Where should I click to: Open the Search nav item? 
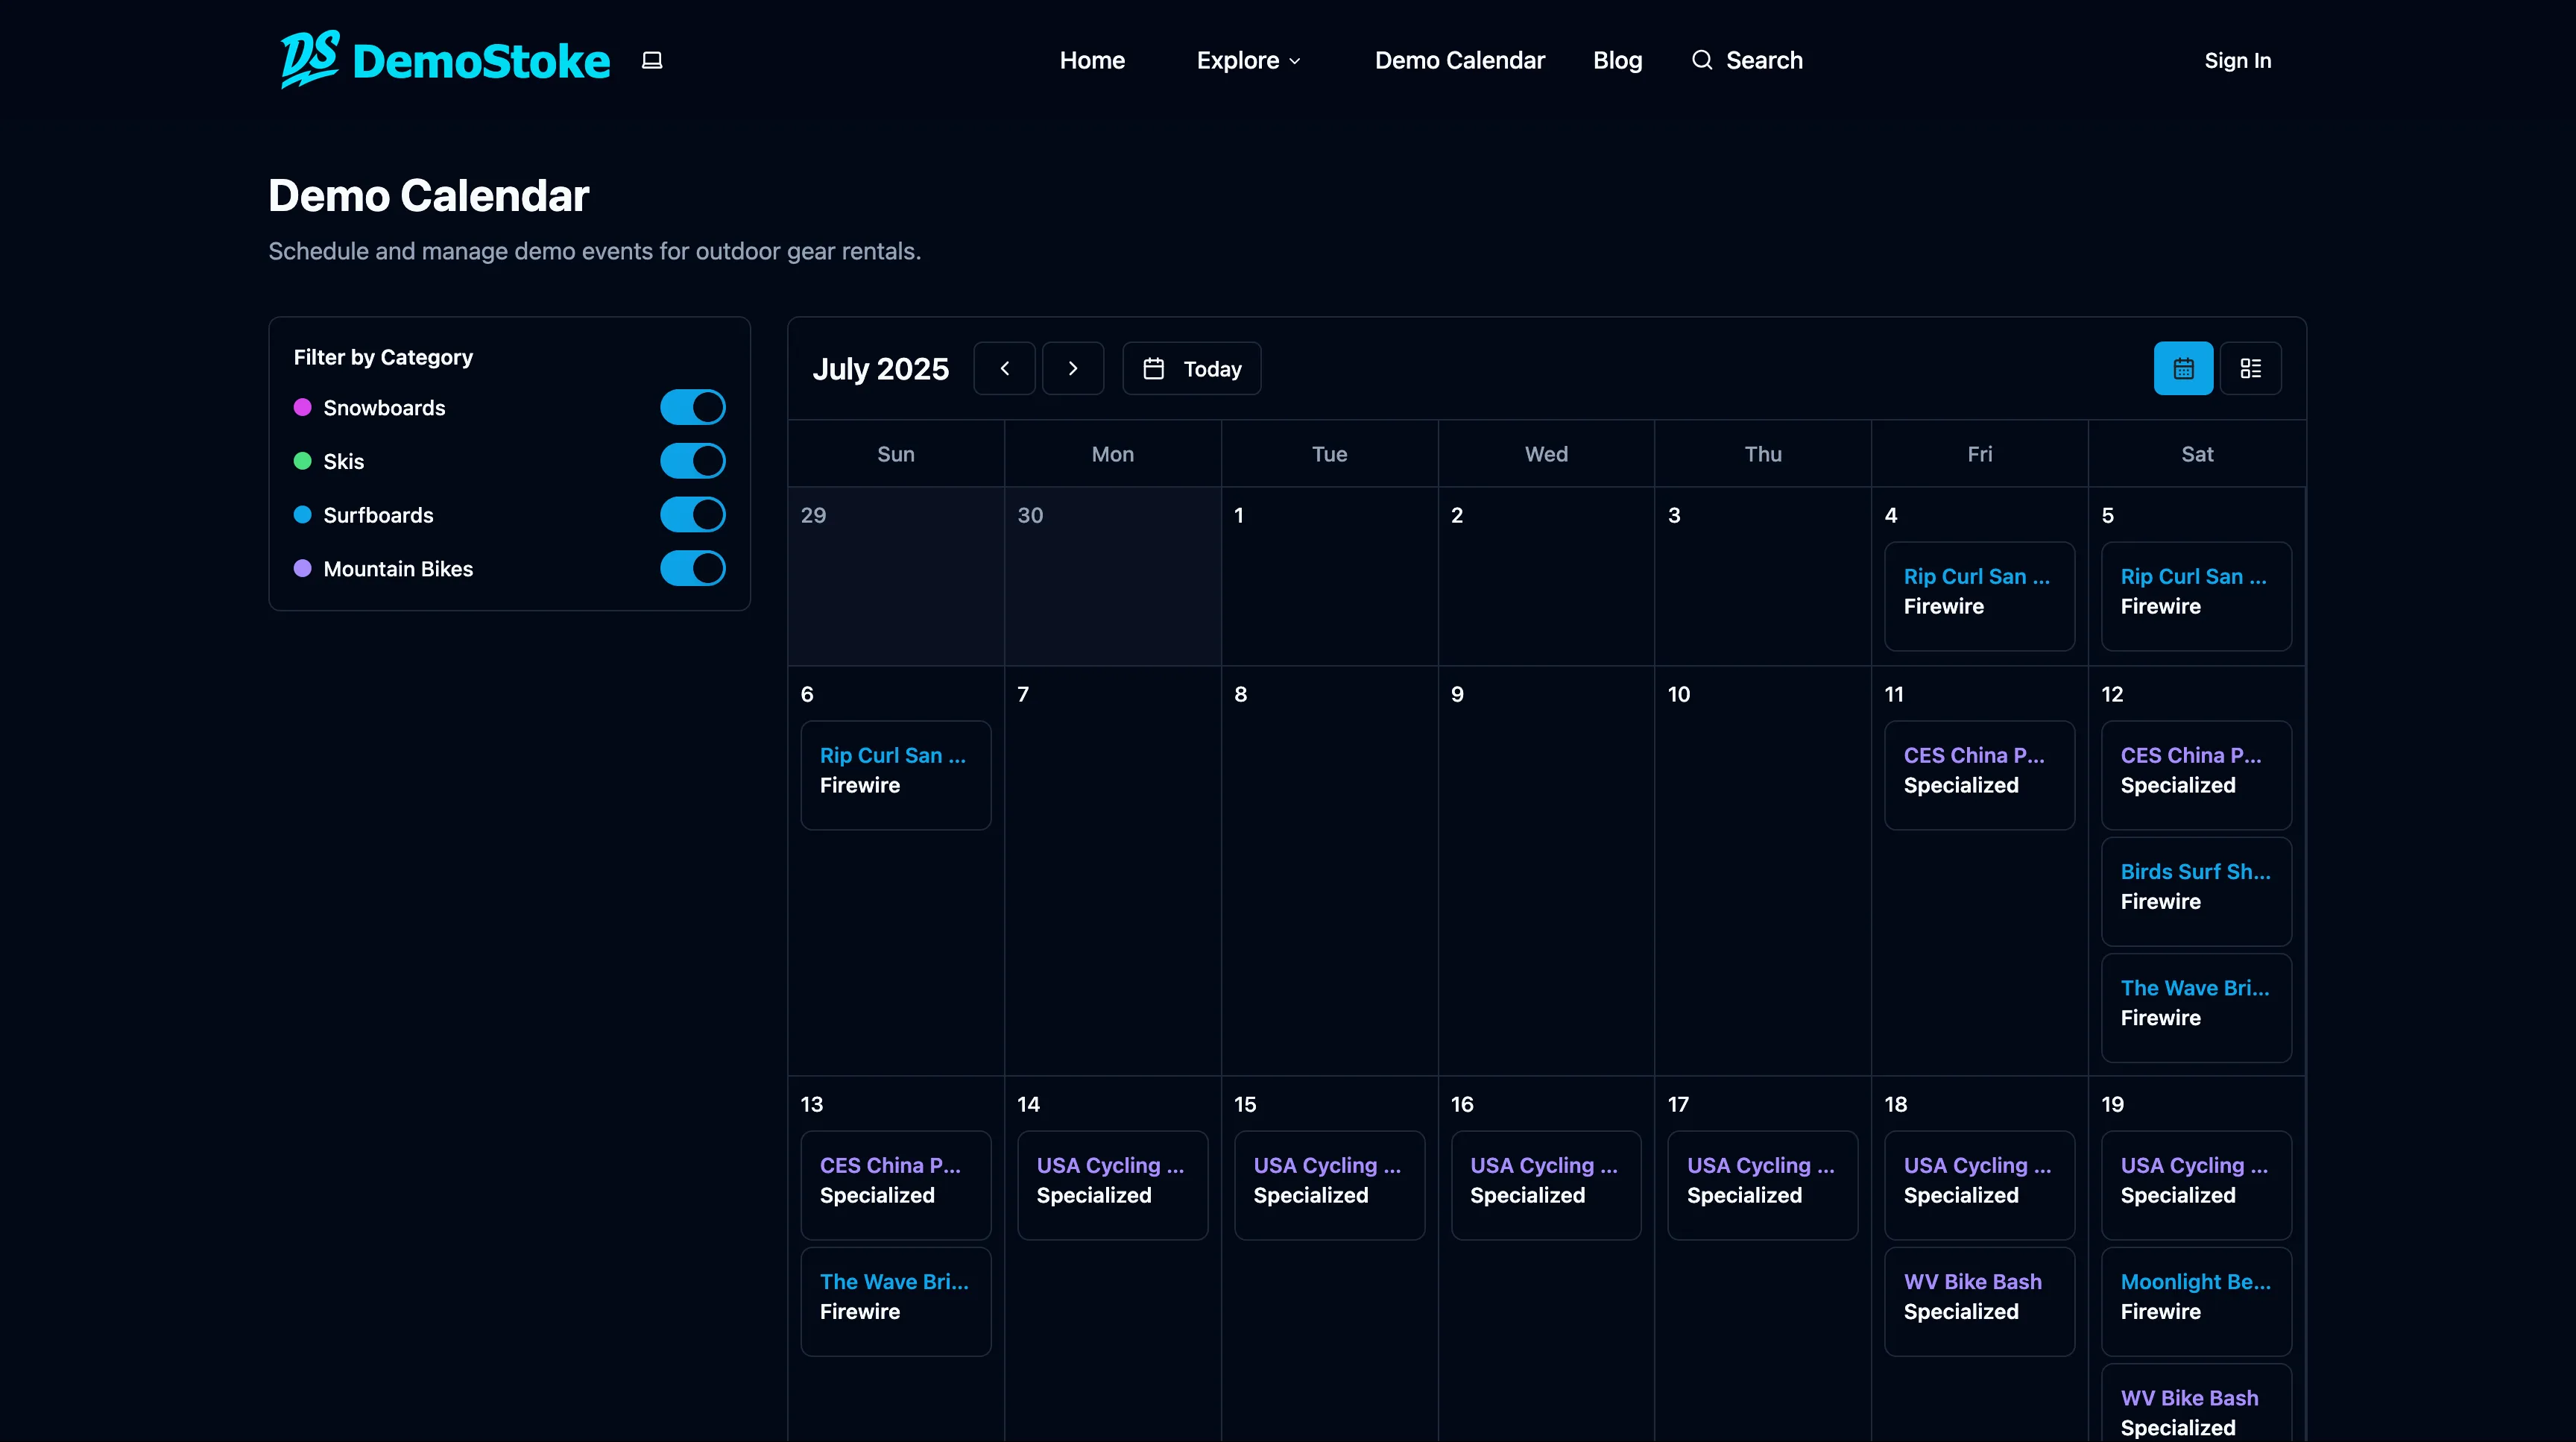click(x=1747, y=60)
